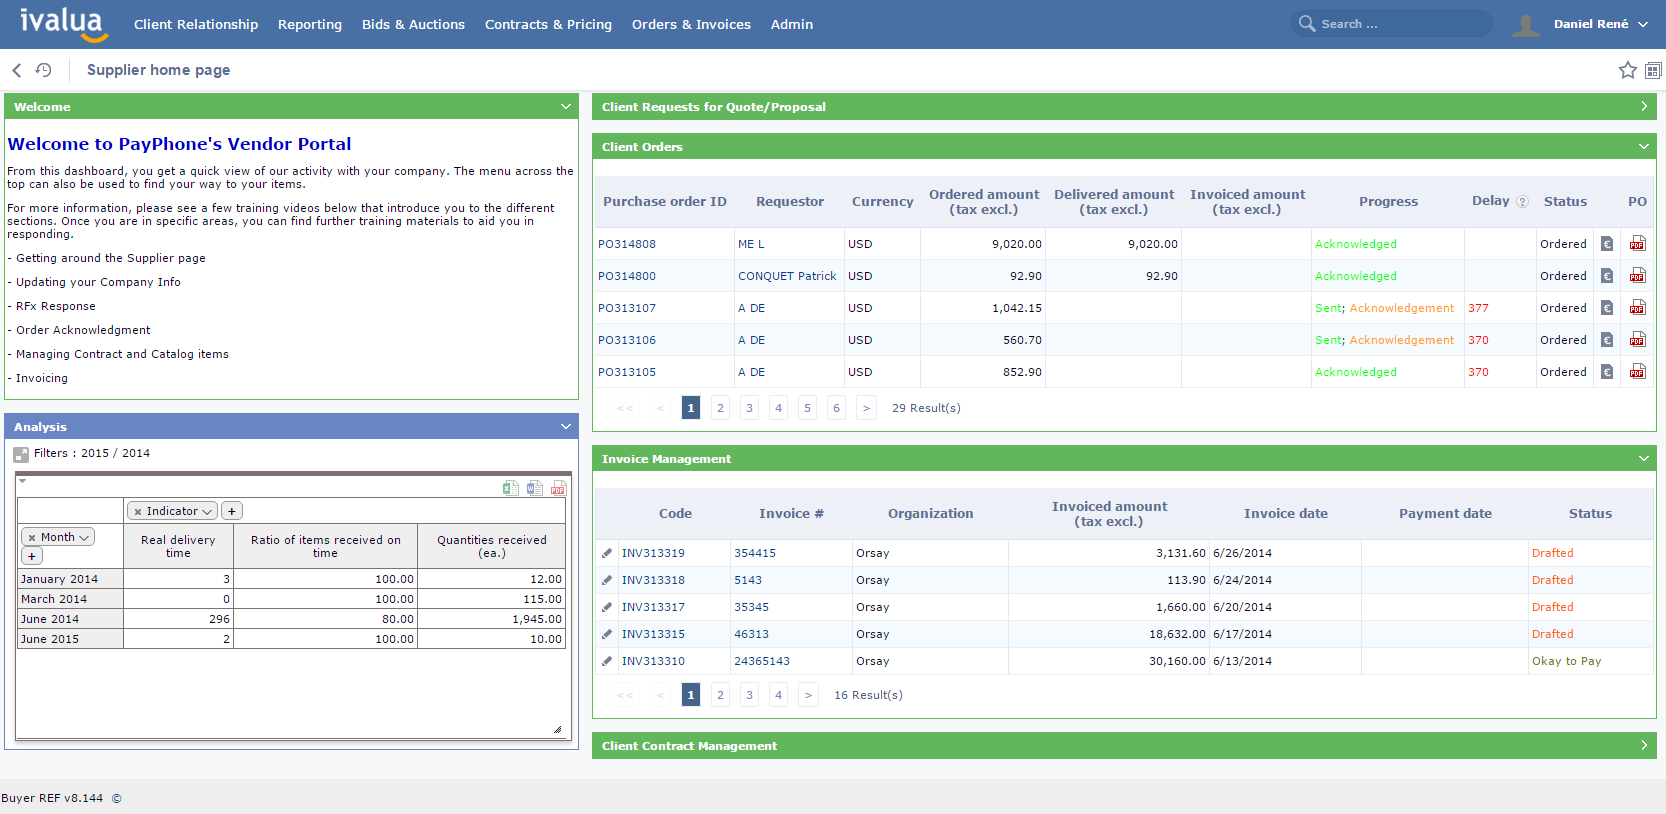Open purchase order PO313106
Image resolution: width=1666 pixels, height=814 pixels.
pos(627,340)
